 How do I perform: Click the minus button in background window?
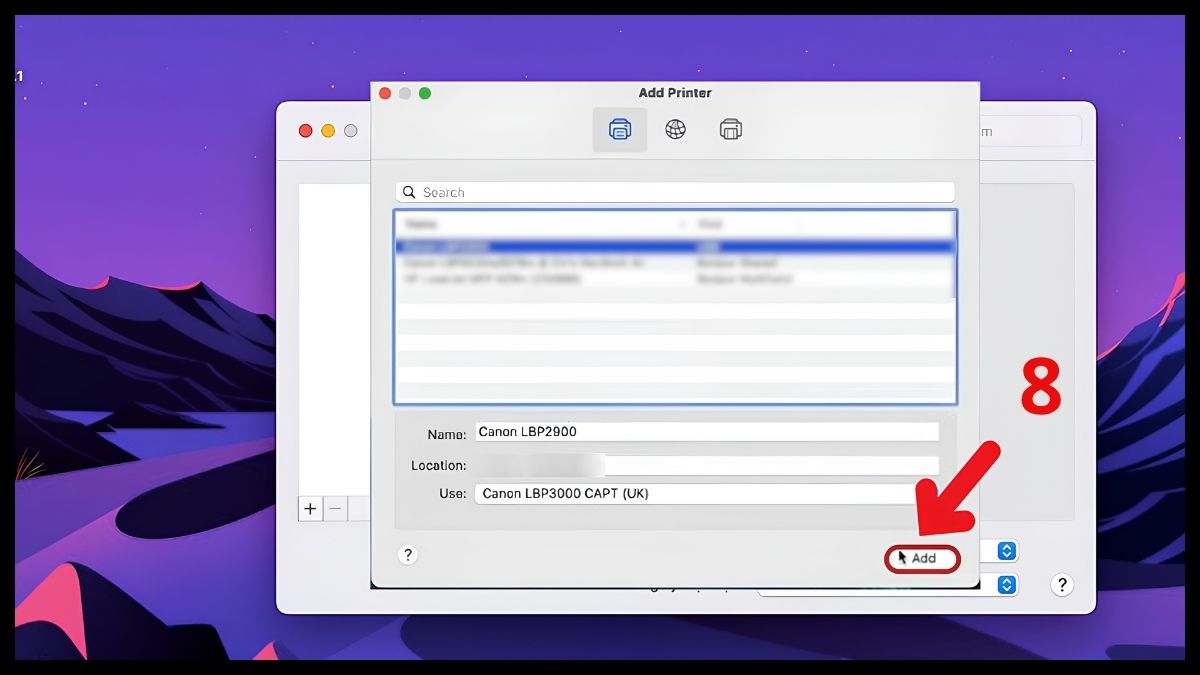pos(335,509)
